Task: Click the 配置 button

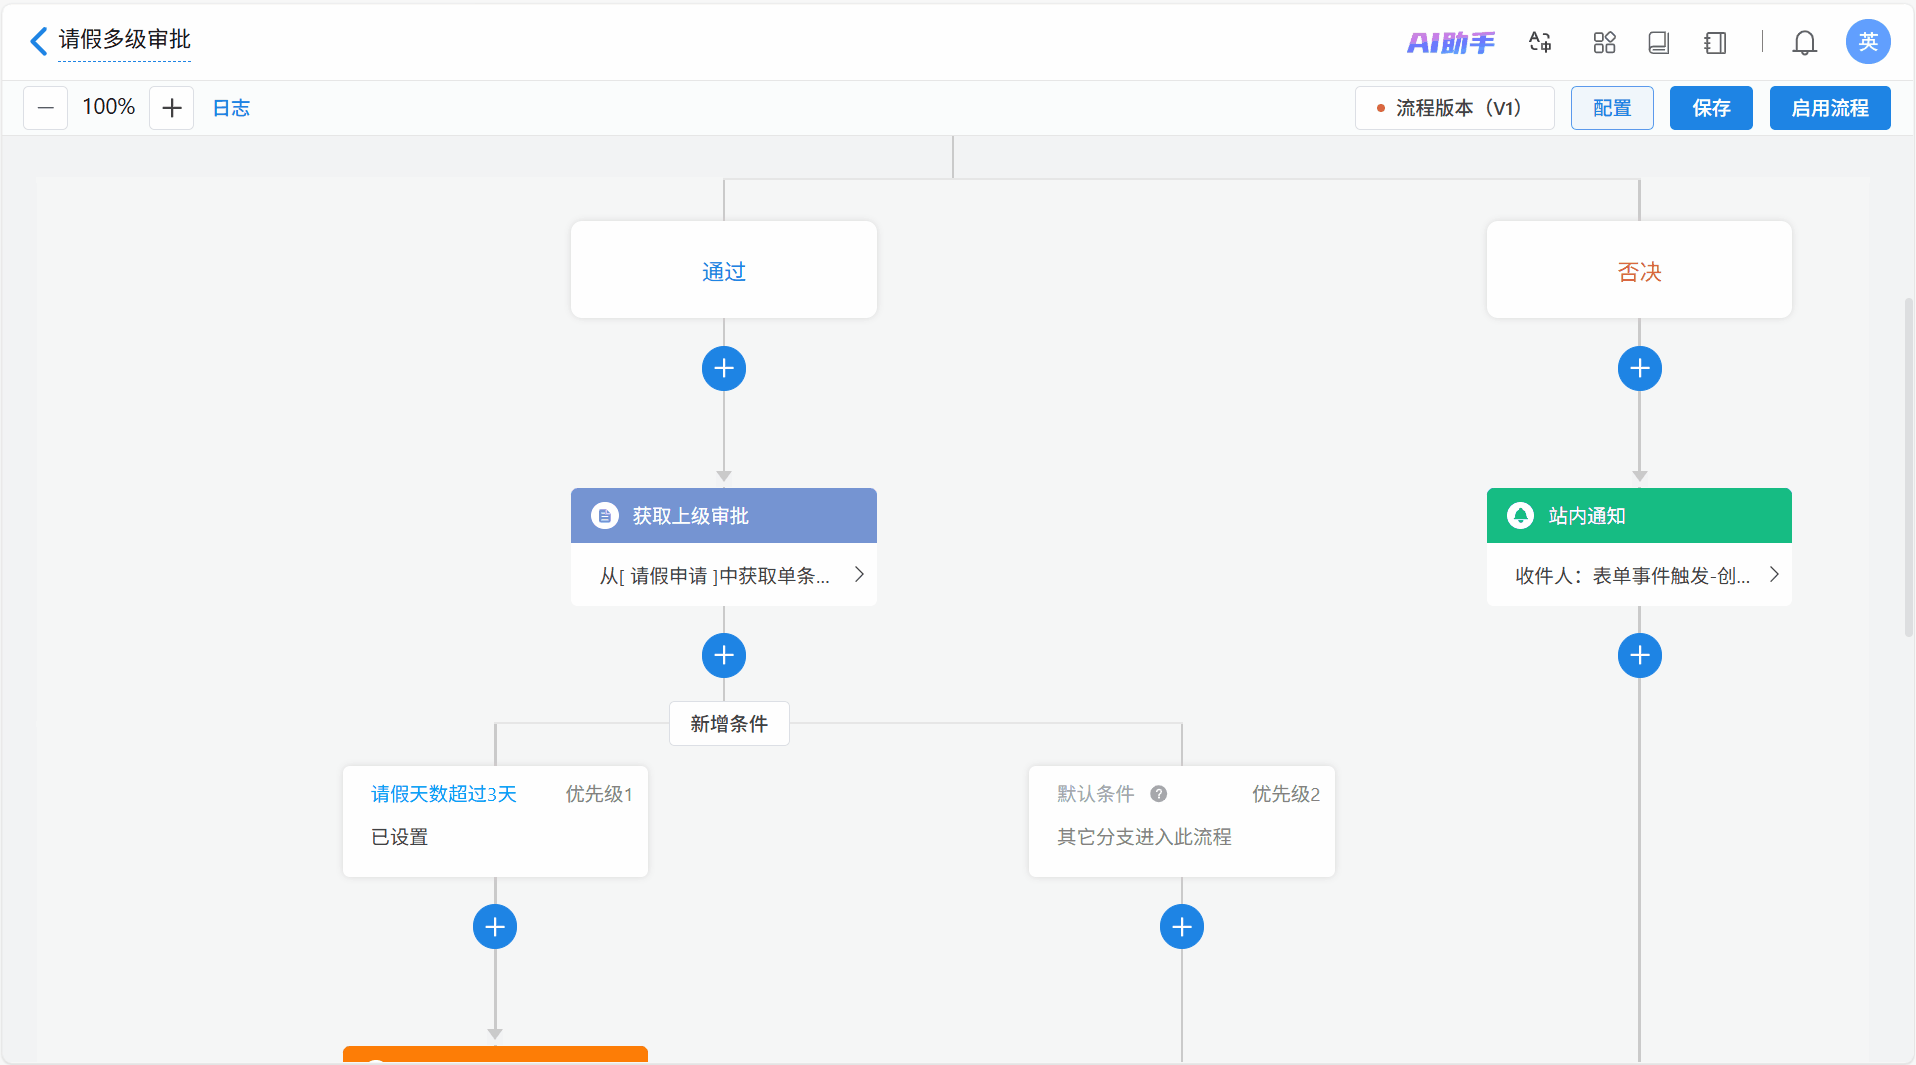Action: [1611, 108]
